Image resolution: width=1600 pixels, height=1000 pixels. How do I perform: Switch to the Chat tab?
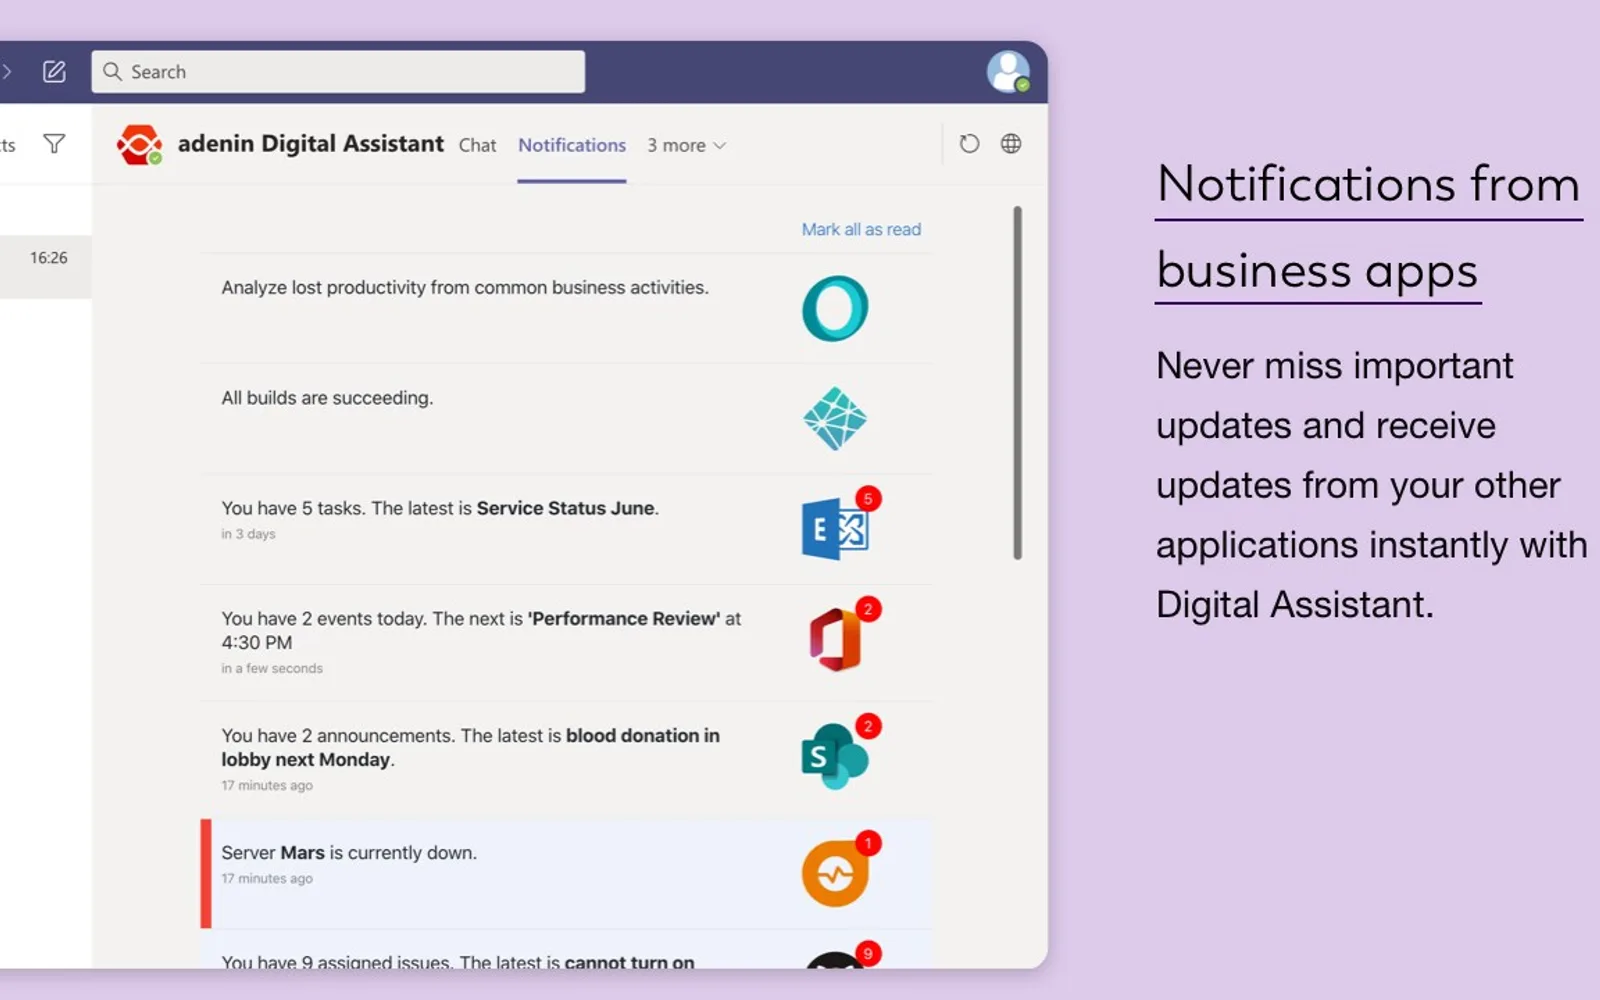click(477, 145)
